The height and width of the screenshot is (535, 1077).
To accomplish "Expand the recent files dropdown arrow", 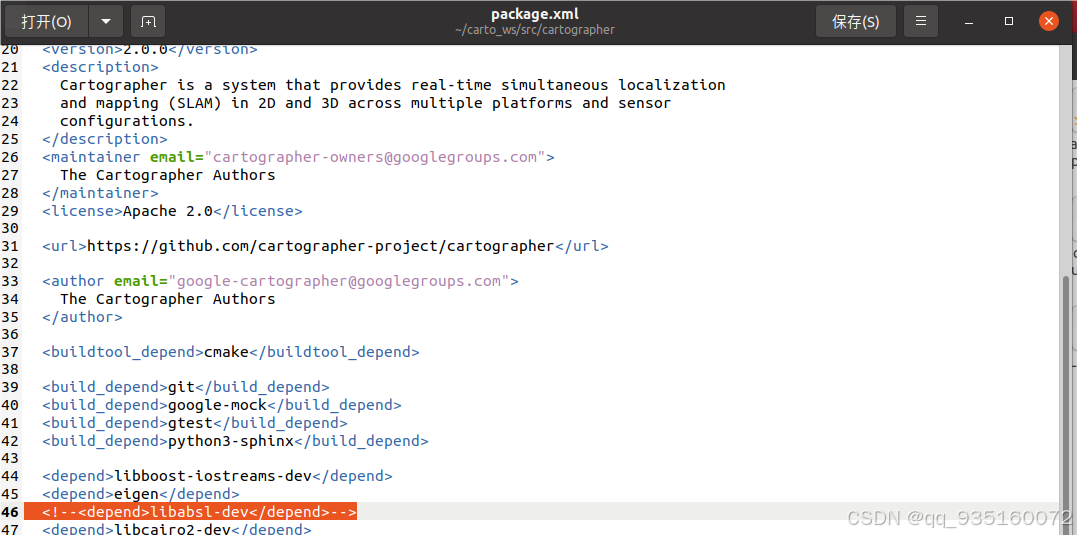I will point(106,21).
